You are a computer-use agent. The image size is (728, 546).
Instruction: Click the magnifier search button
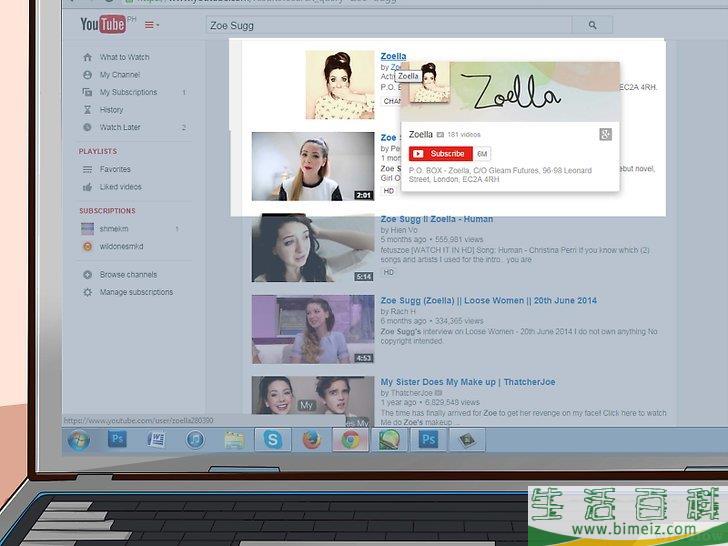click(592, 25)
